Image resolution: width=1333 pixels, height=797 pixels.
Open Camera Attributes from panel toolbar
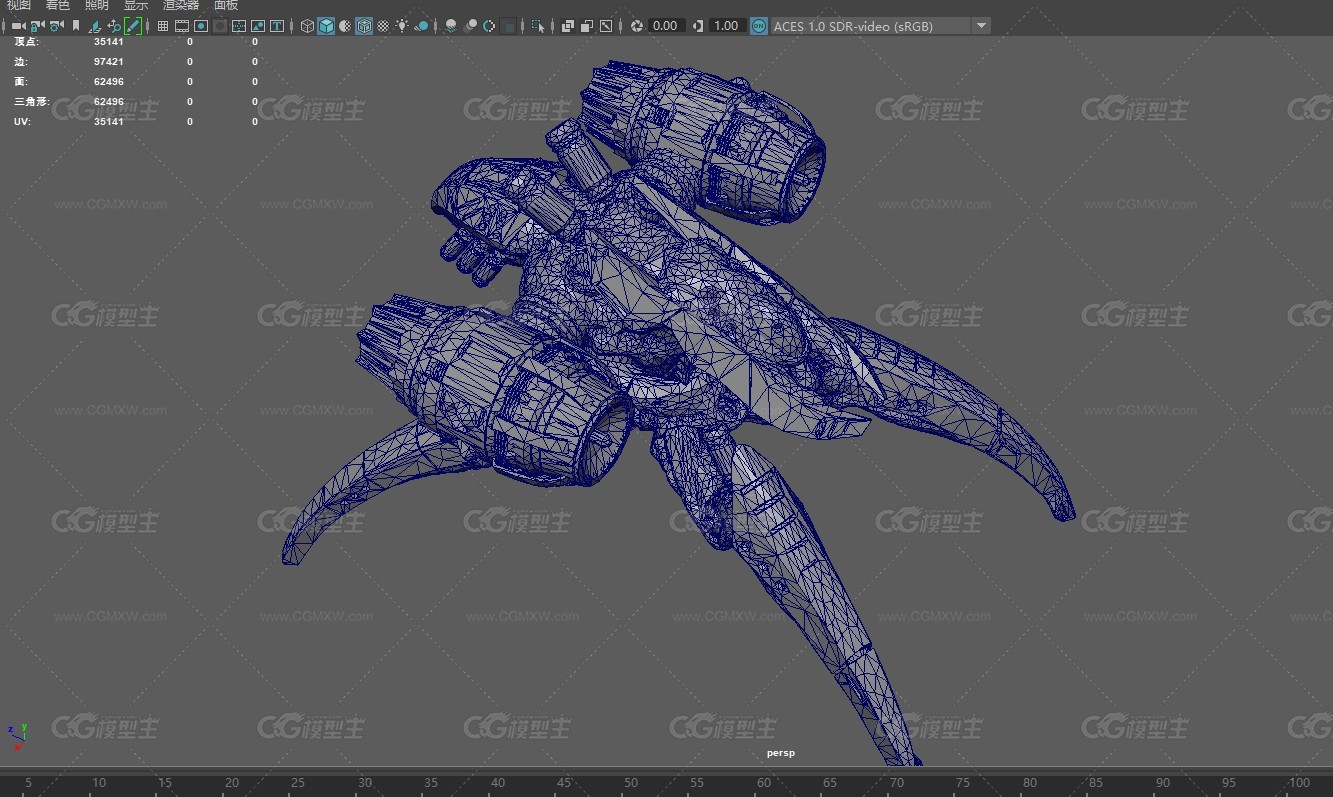coord(57,26)
